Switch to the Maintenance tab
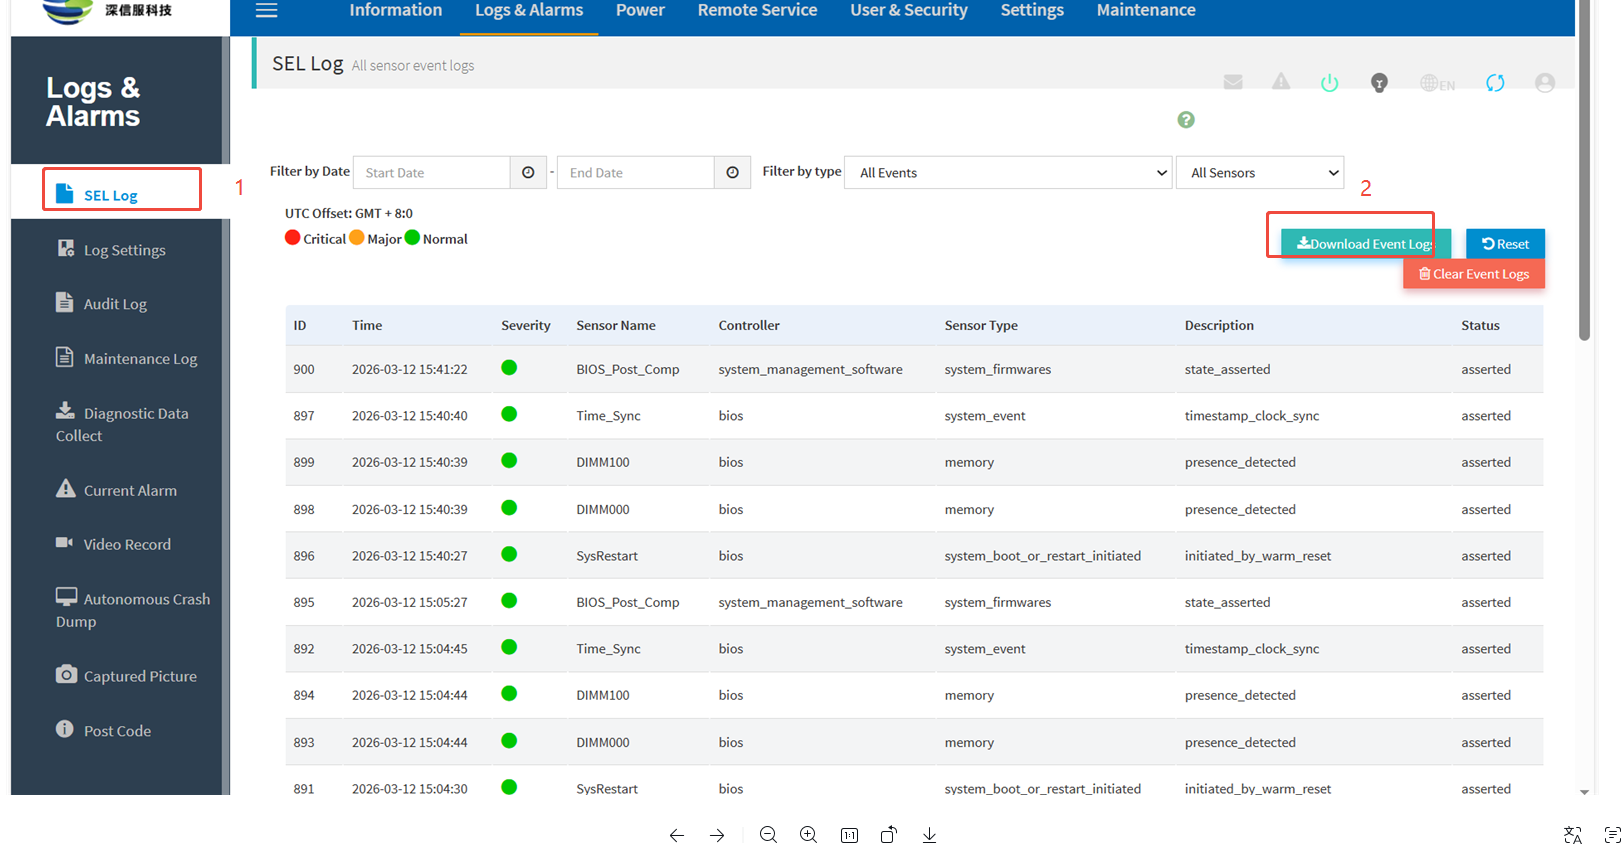1622x854 pixels. [1146, 11]
